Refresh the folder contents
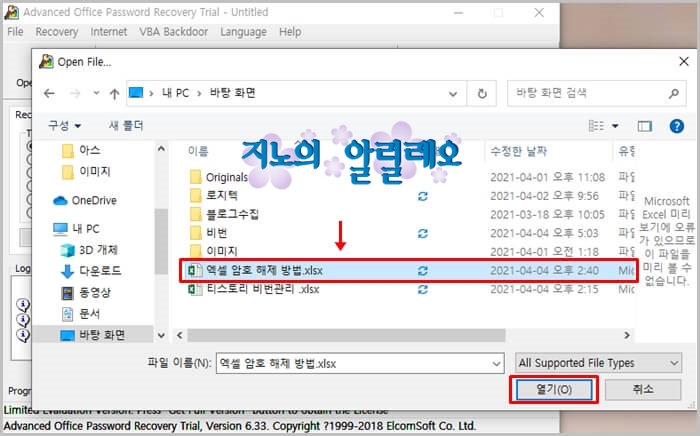700x436 pixels. point(482,94)
